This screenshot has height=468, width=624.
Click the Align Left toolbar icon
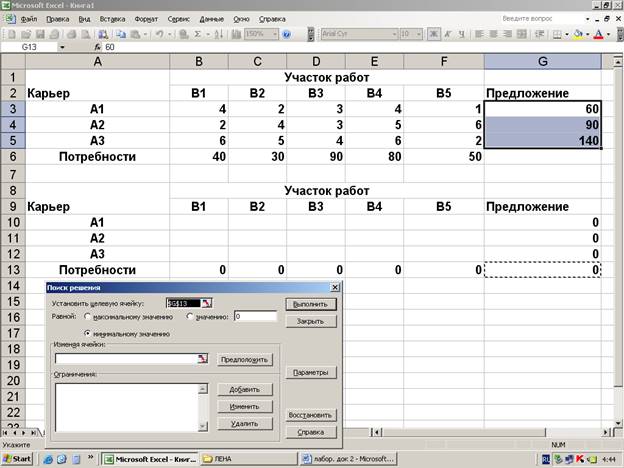[x=479, y=34]
